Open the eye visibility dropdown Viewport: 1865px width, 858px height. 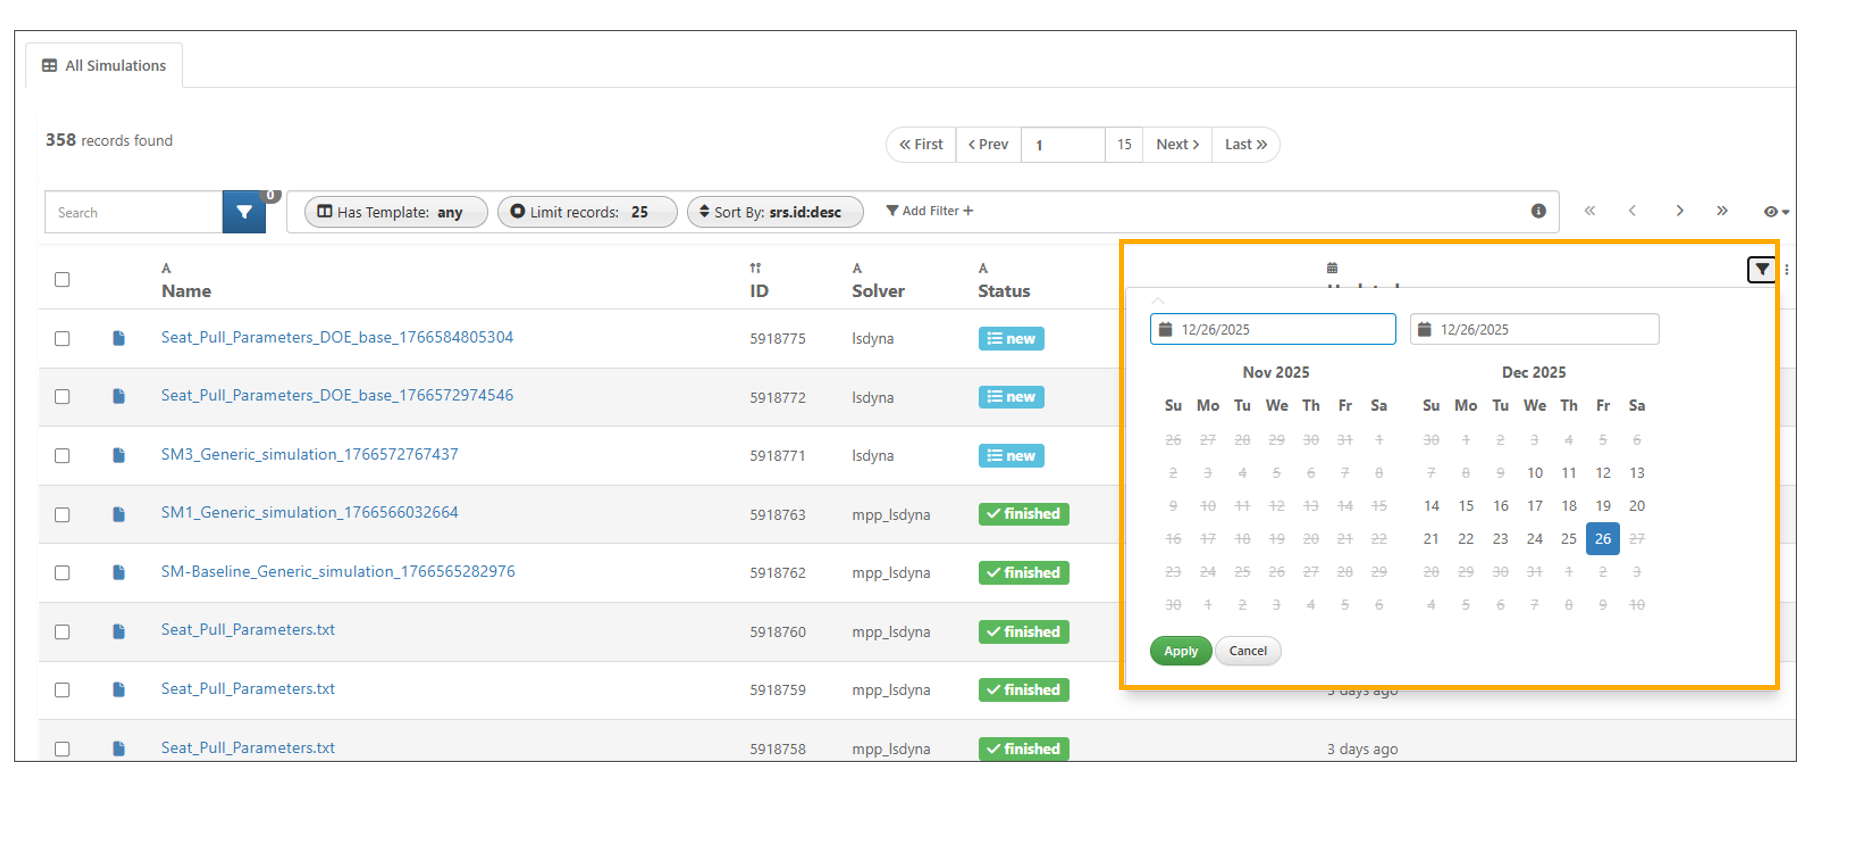tap(1776, 212)
